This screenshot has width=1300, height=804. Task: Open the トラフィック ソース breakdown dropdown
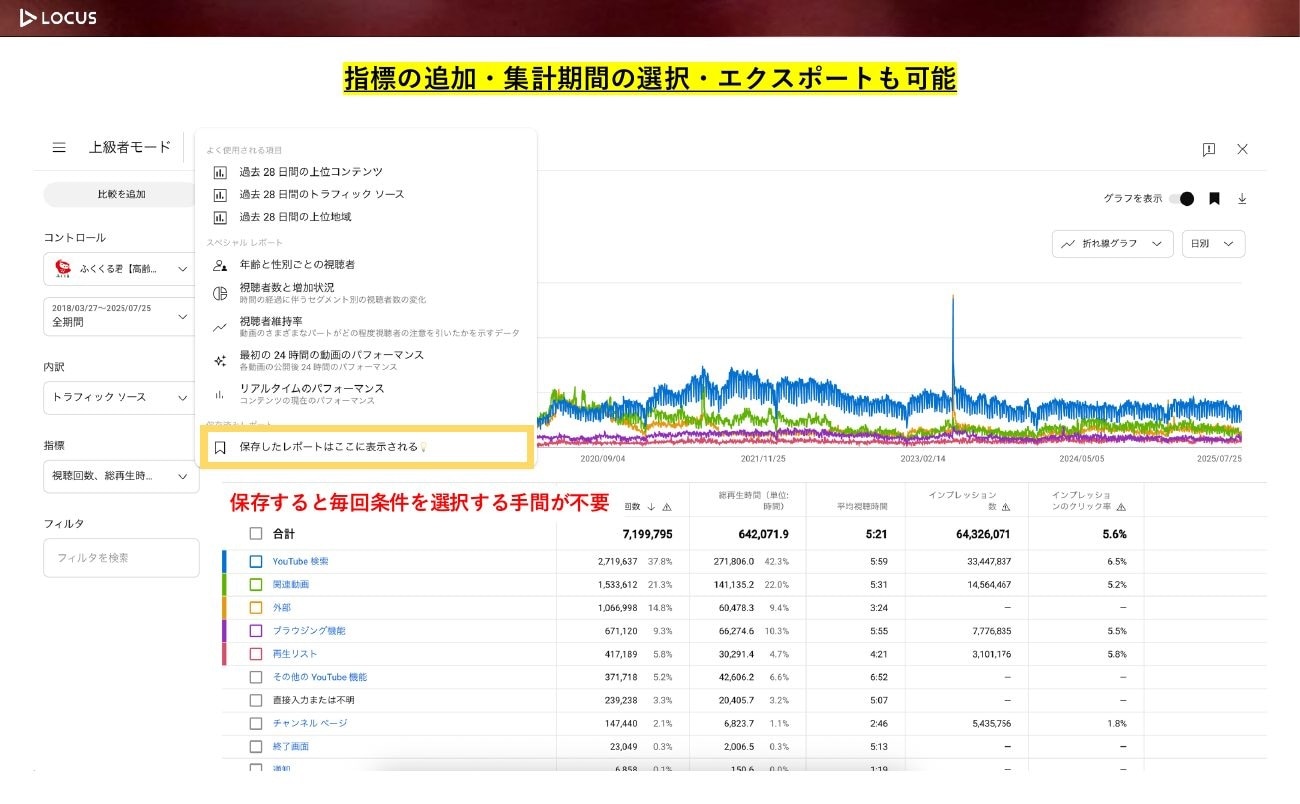pyautogui.click(x=120, y=397)
